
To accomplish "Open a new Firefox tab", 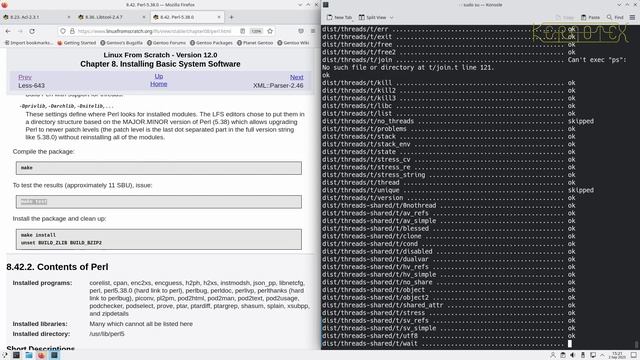I will coord(231,17).
